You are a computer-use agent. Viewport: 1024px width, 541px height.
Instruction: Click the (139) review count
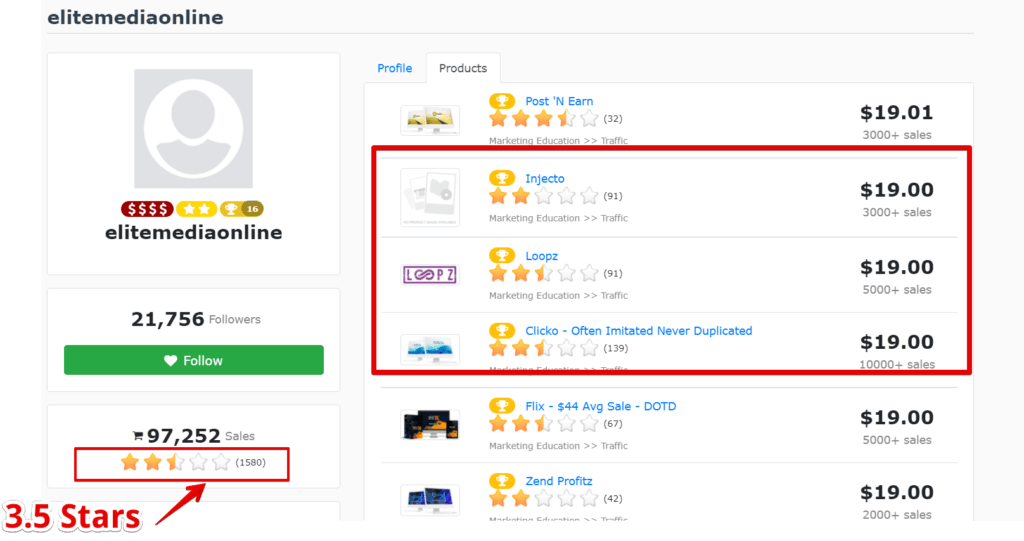point(615,348)
